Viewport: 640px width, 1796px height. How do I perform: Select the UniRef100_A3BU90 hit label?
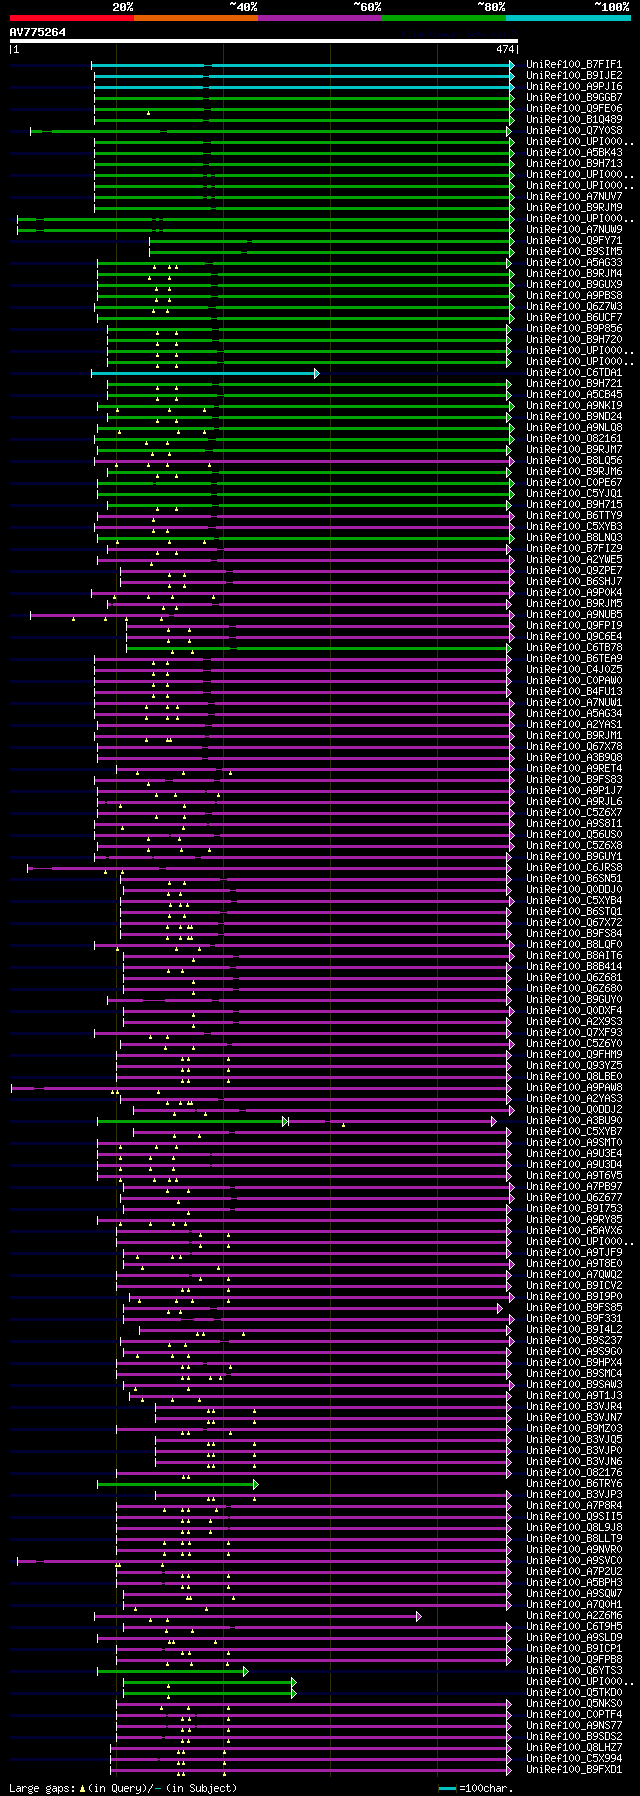tap(574, 1121)
